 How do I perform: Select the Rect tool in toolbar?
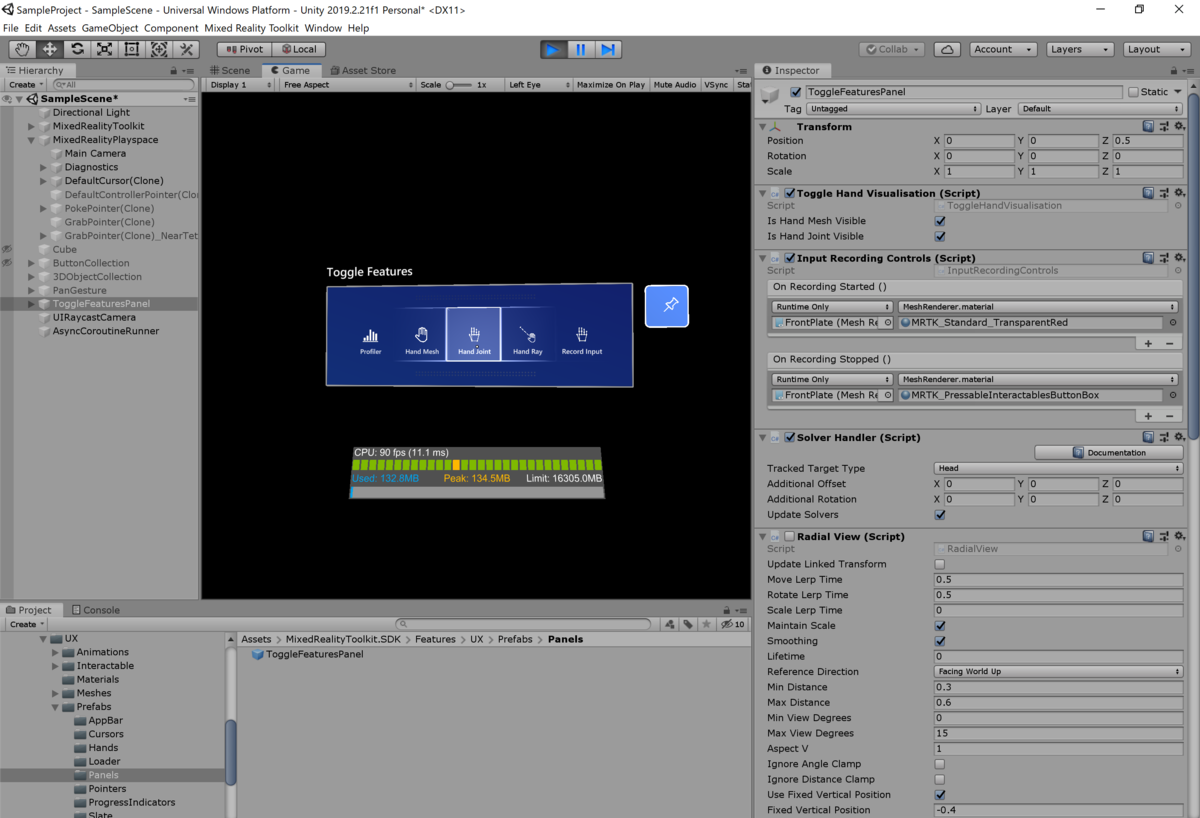131,49
